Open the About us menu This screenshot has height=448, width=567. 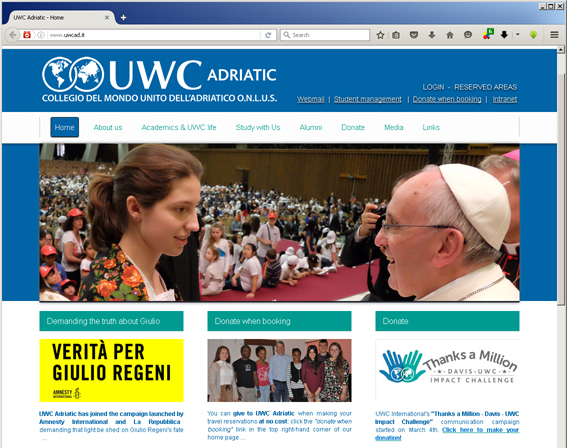pyautogui.click(x=108, y=127)
